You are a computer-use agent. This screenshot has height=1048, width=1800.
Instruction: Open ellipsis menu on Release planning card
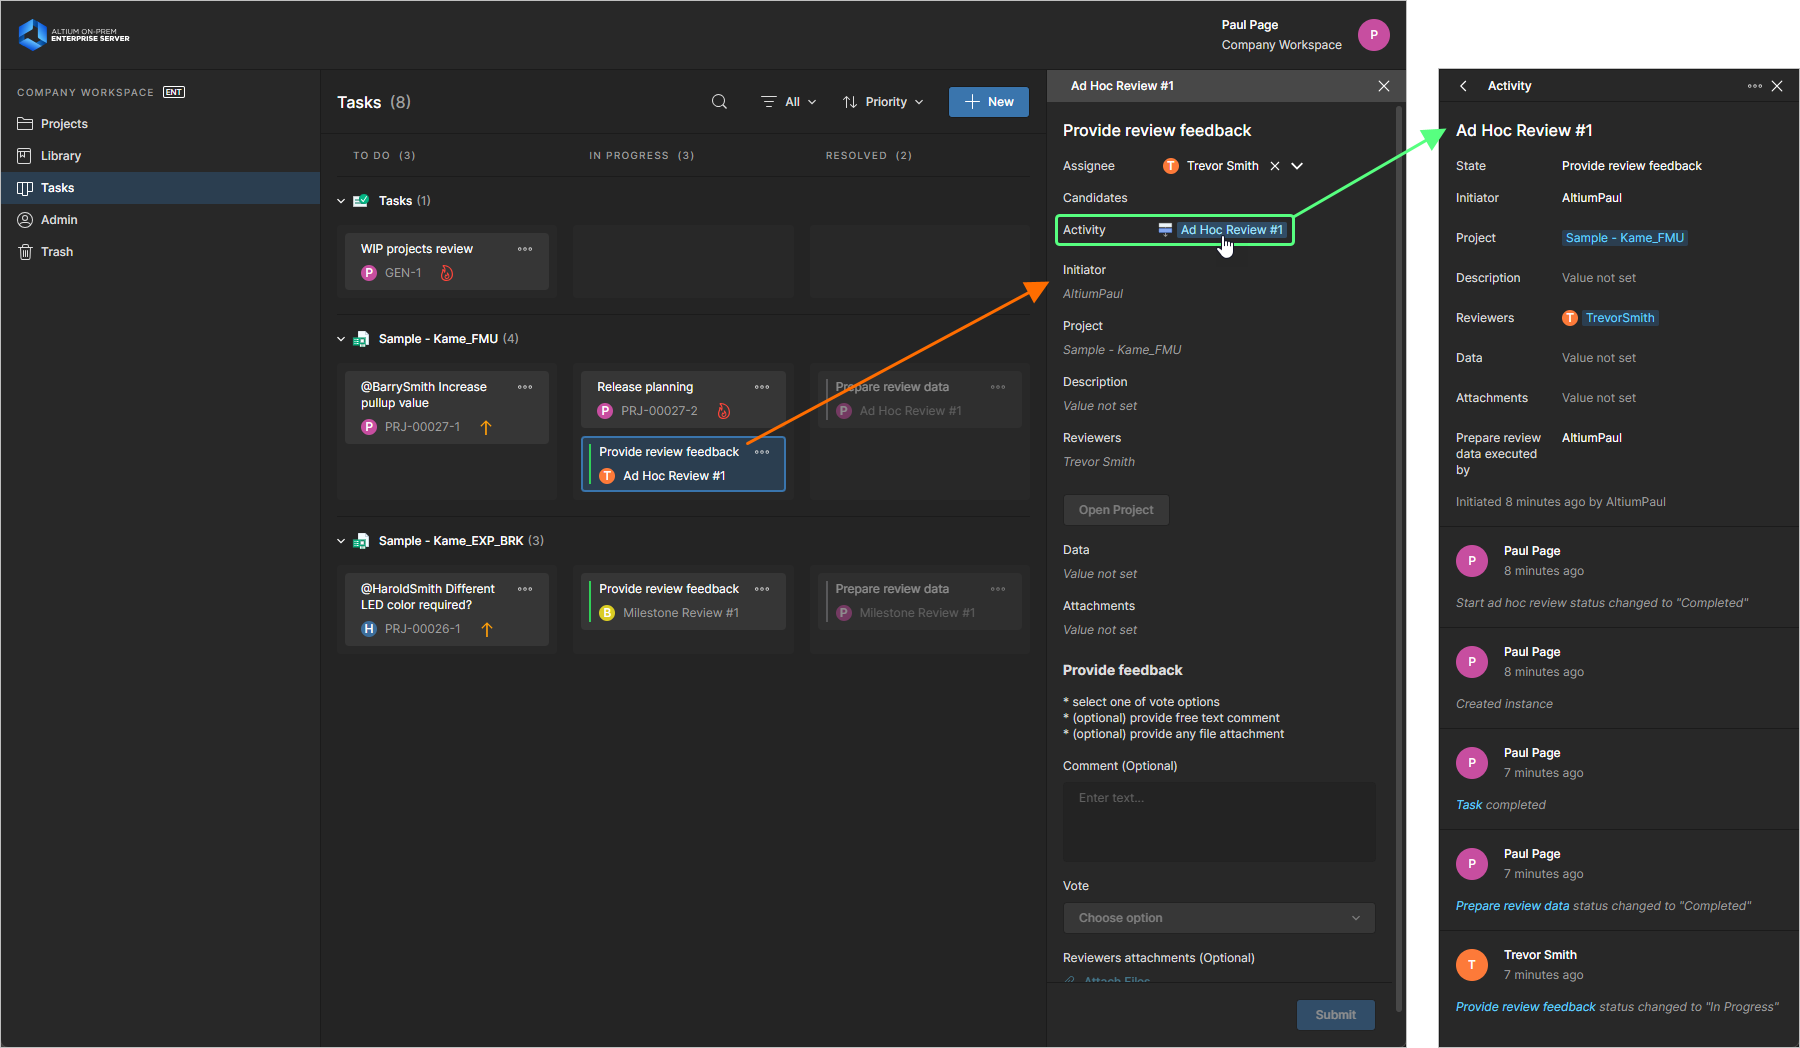point(762,387)
